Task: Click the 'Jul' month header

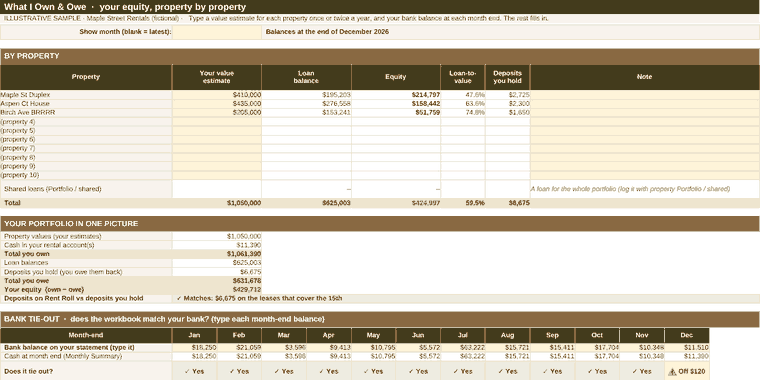Action: (463, 335)
